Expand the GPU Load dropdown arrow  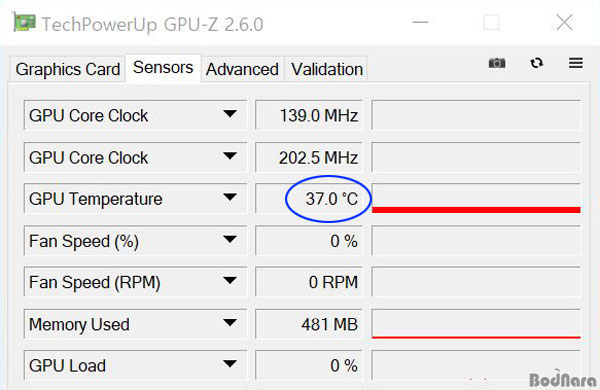(230, 364)
